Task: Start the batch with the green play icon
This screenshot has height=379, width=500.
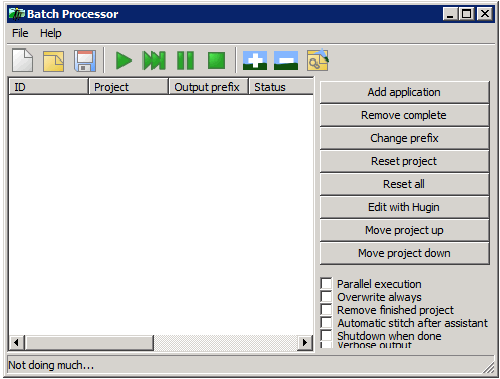Action: point(124,61)
